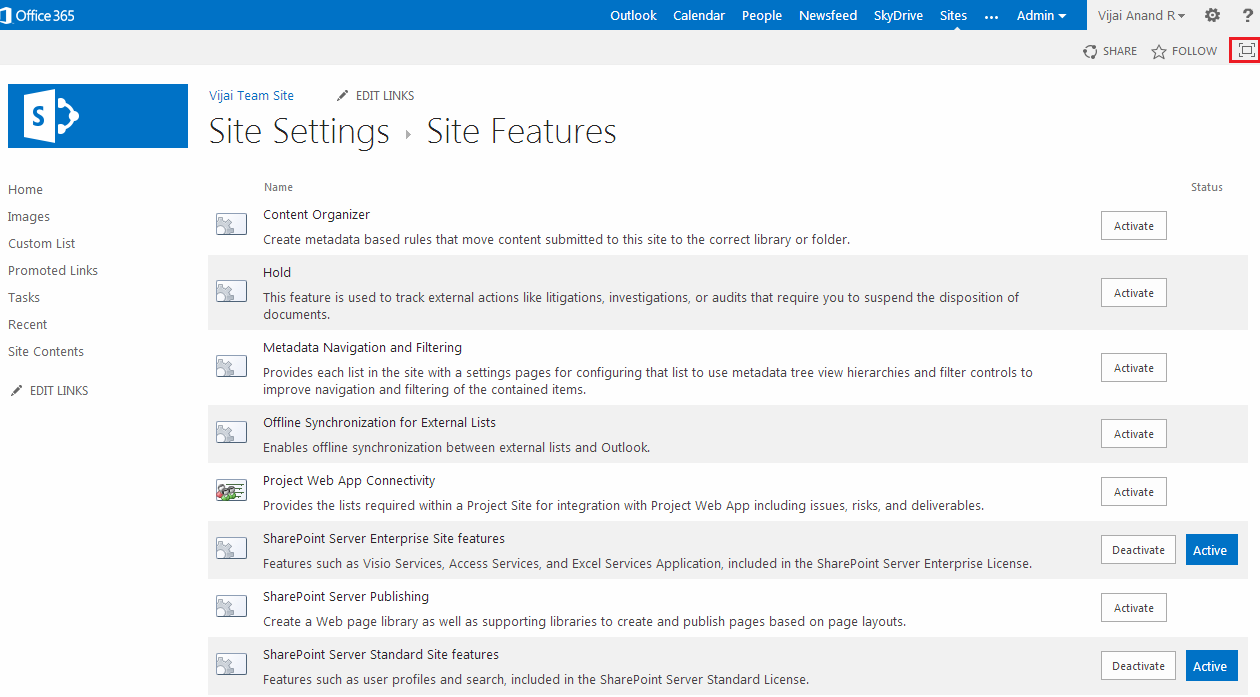Click the Follow star icon
This screenshot has width=1260, height=697.
click(x=1159, y=51)
